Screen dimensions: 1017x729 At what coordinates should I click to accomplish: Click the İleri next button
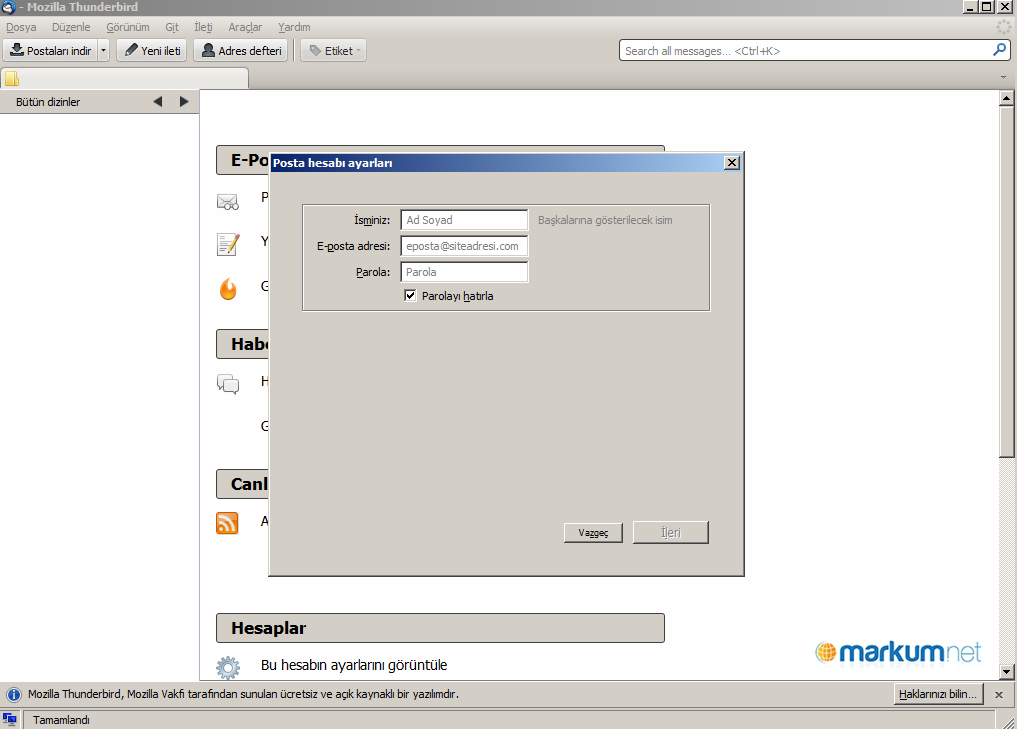[x=671, y=532]
